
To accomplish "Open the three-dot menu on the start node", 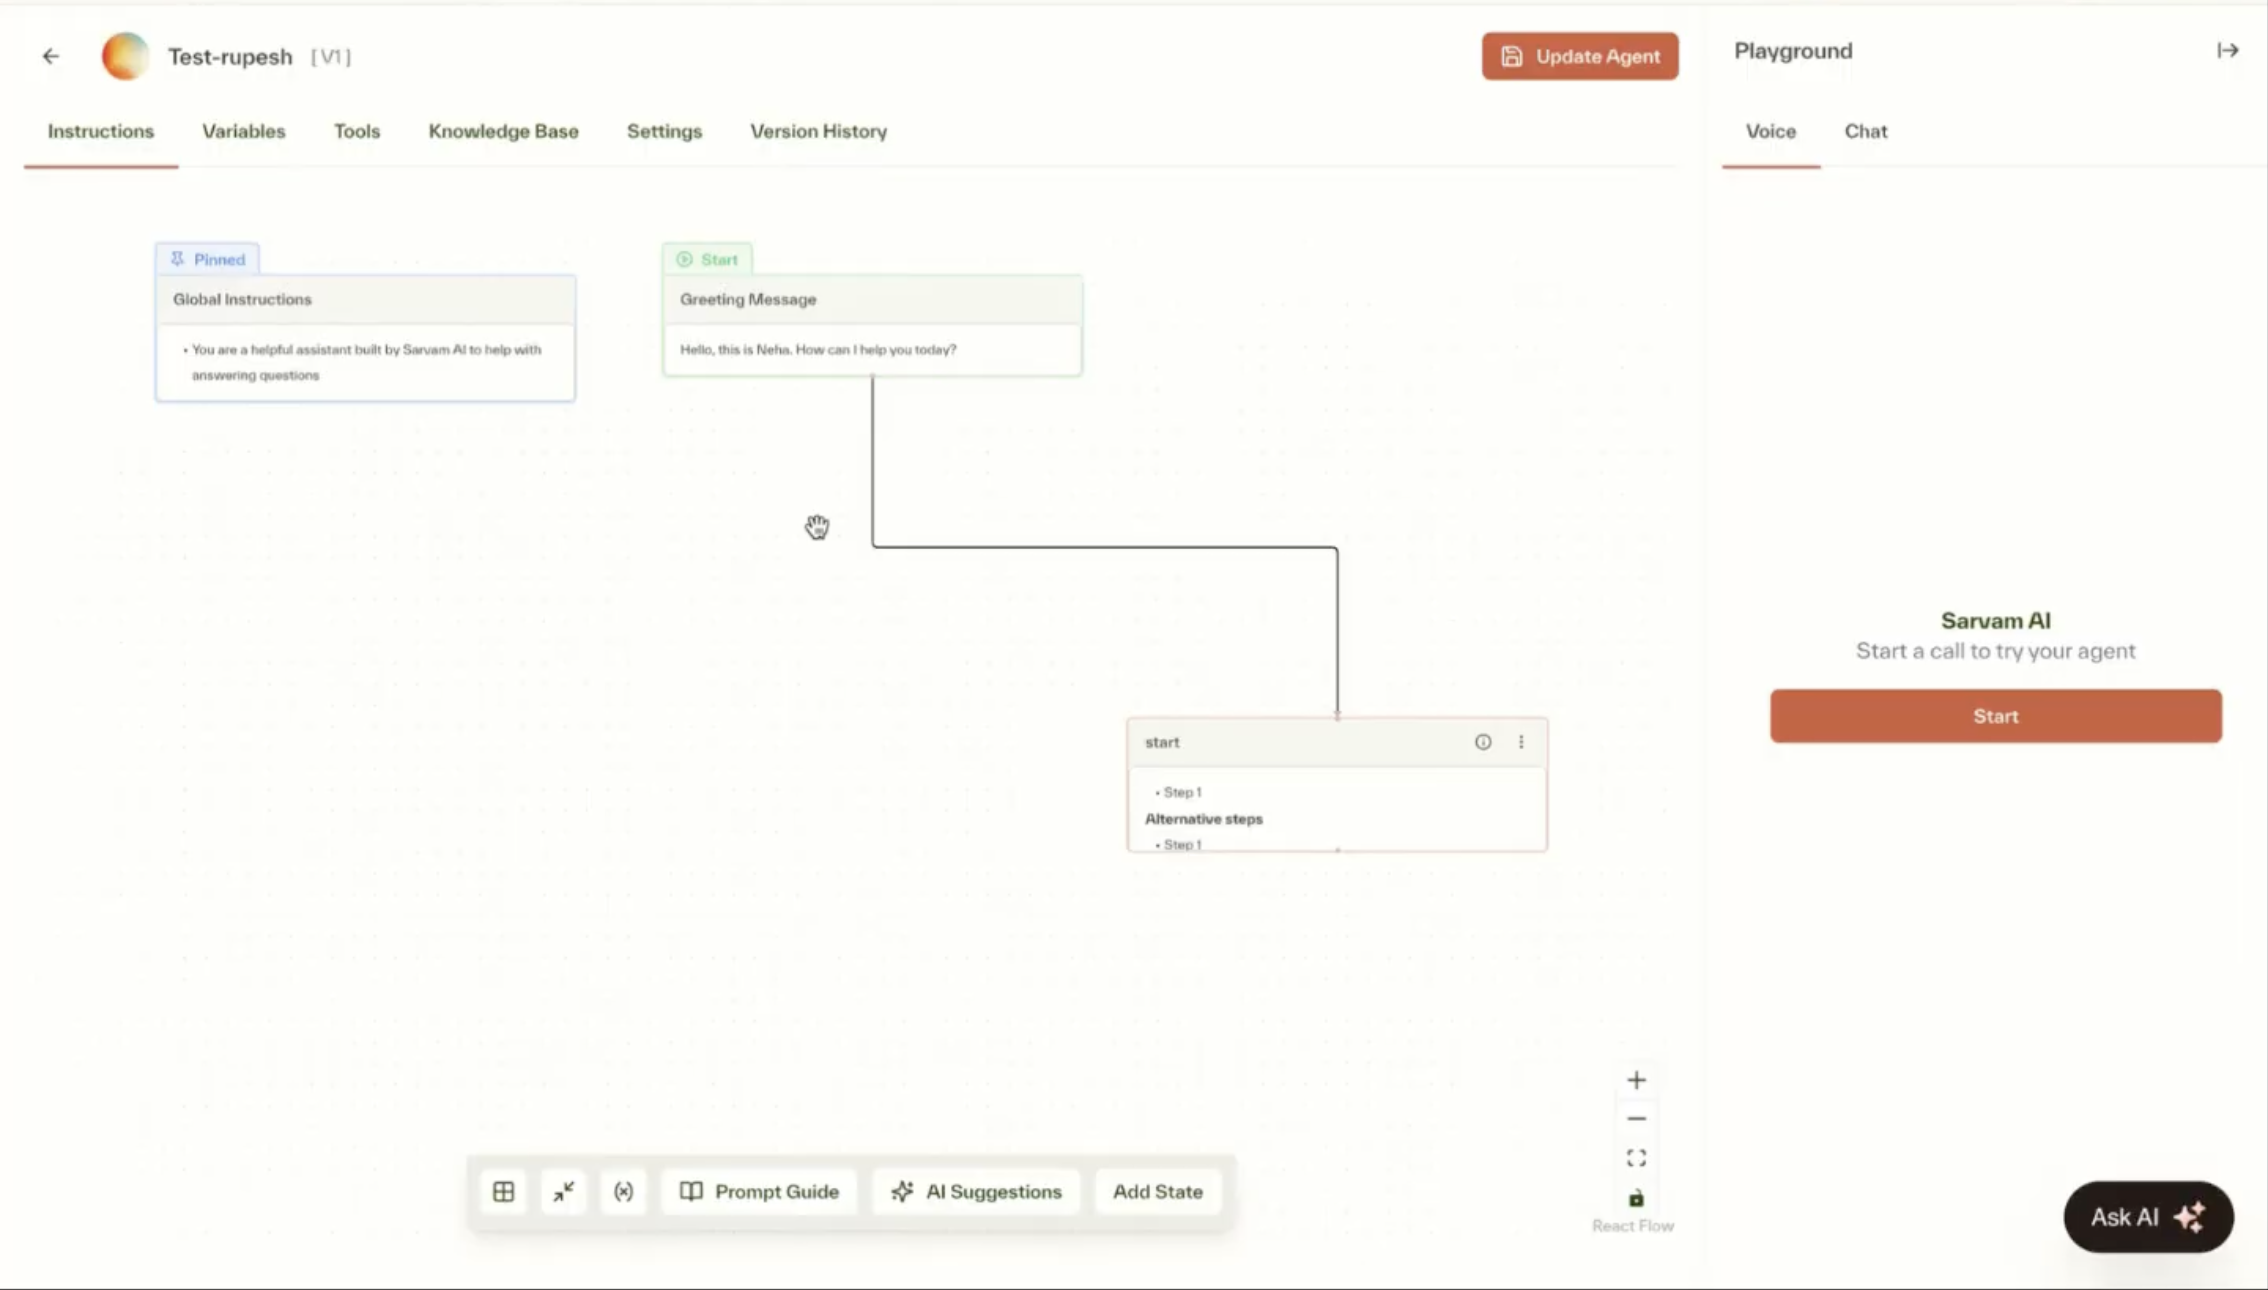I will click(1521, 742).
